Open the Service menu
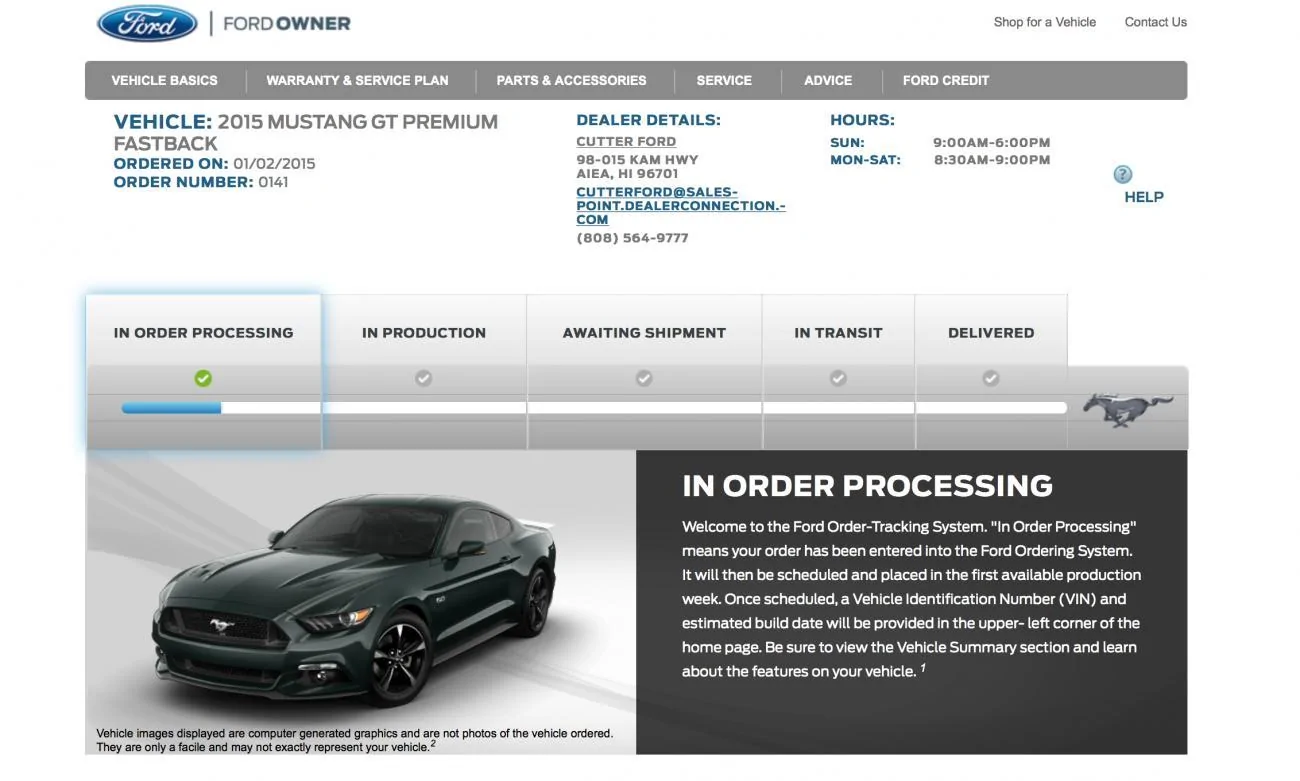 pos(724,80)
